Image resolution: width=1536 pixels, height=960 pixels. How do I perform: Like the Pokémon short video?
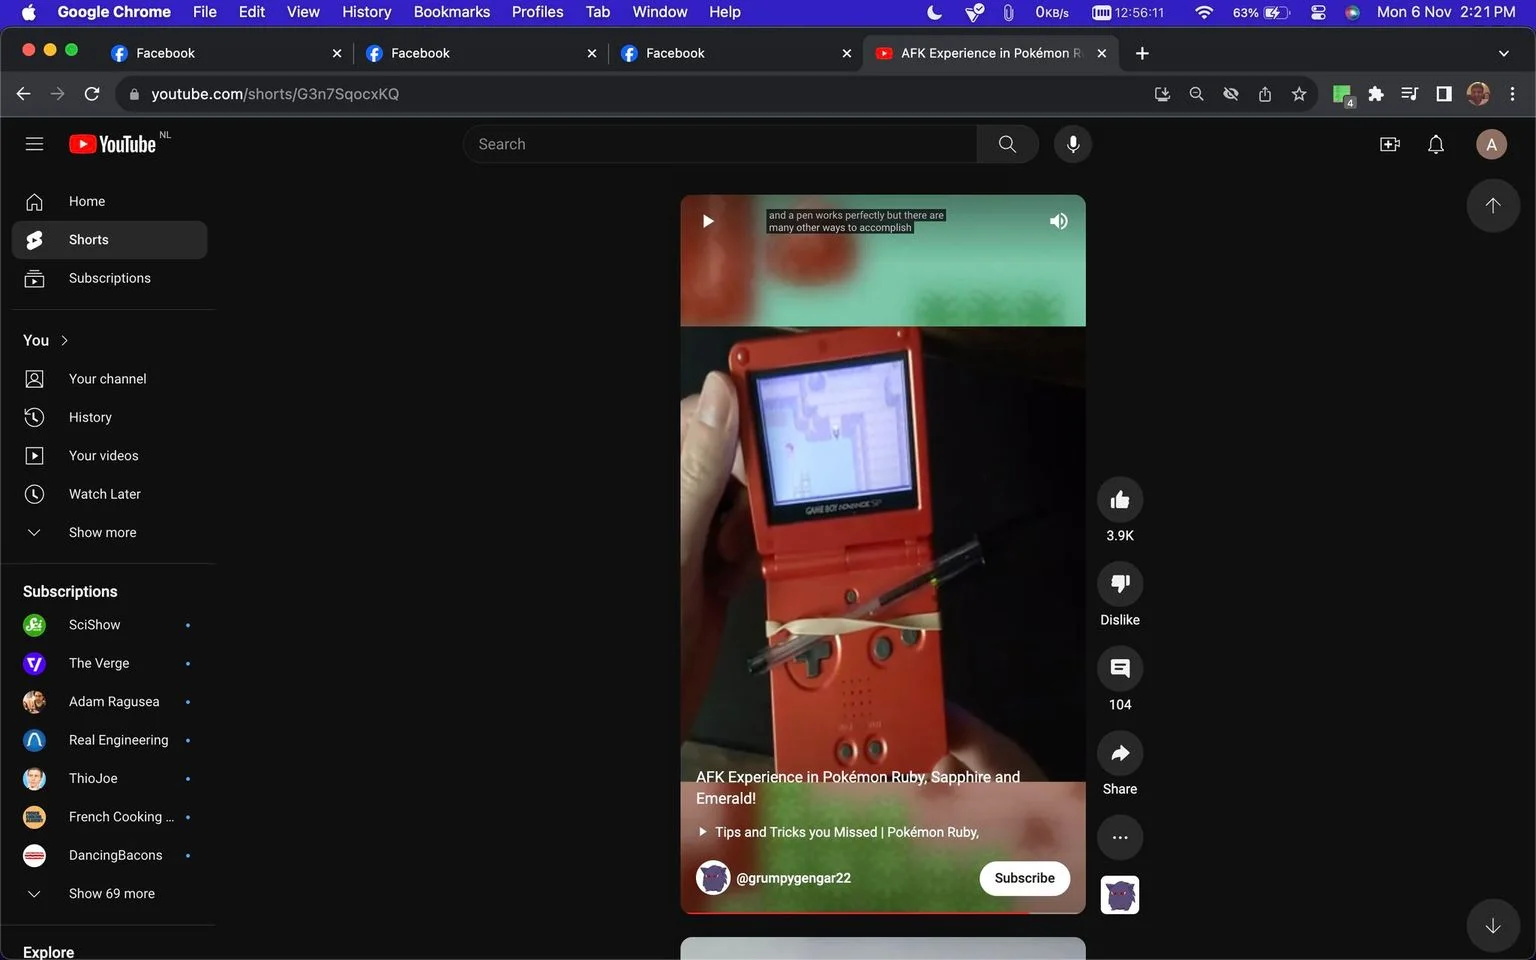(1120, 500)
